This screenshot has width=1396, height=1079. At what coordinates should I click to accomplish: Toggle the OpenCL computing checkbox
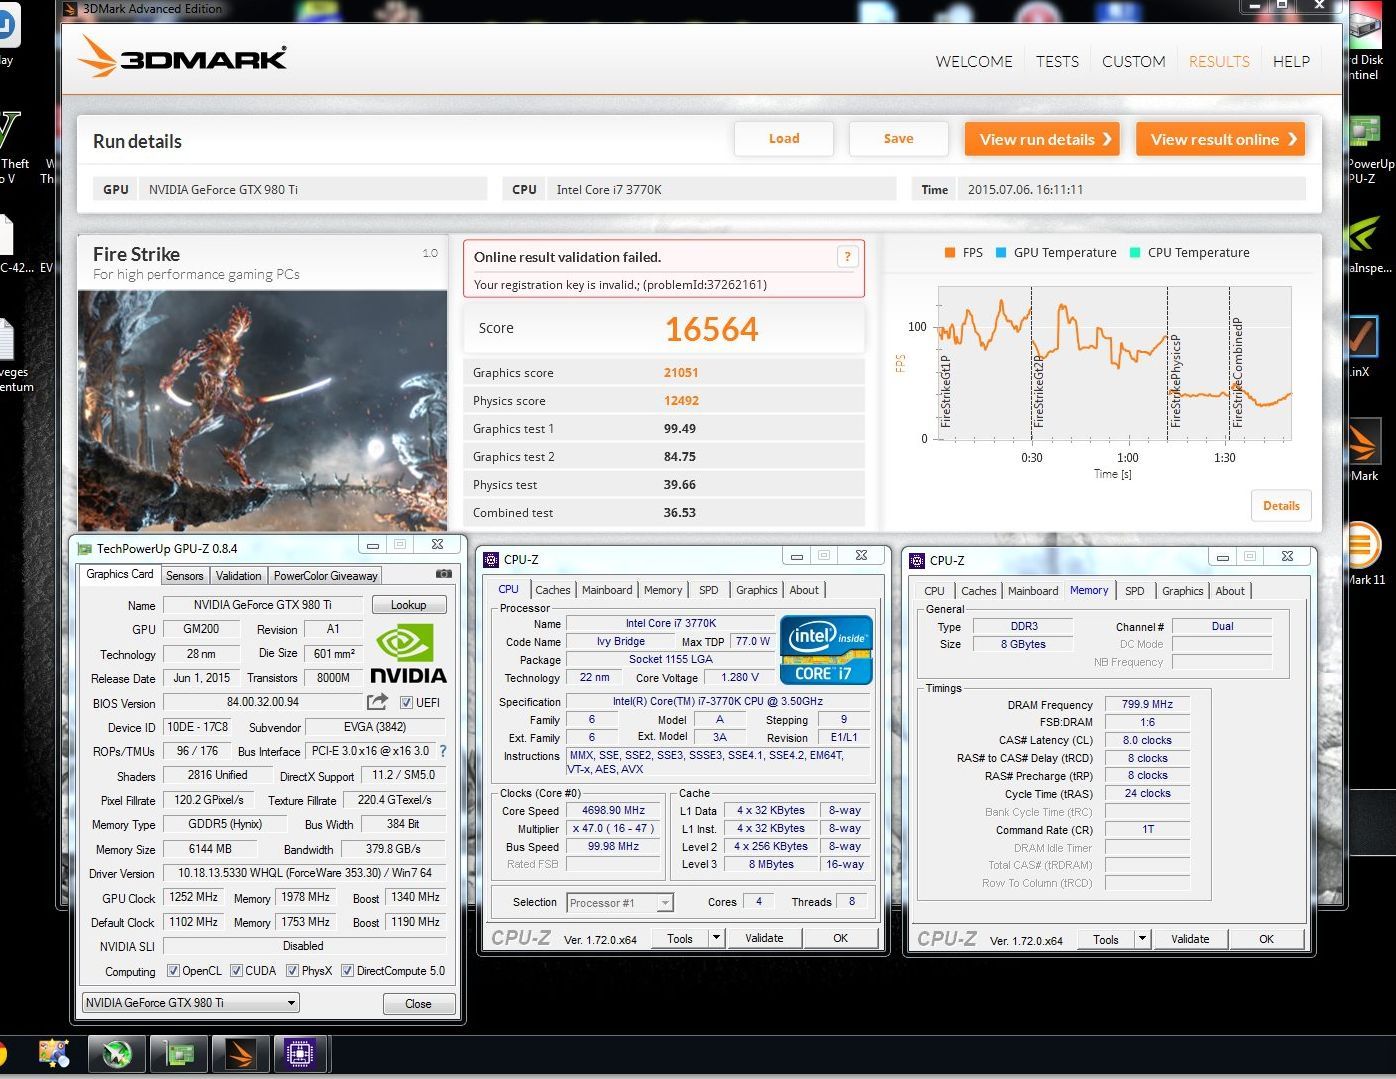coord(173,970)
